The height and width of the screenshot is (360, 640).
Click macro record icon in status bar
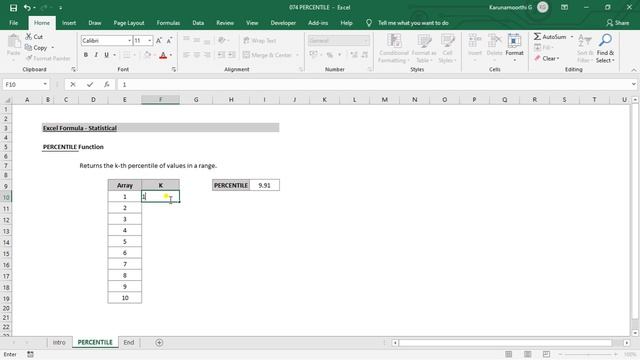click(x=30, y=354)
